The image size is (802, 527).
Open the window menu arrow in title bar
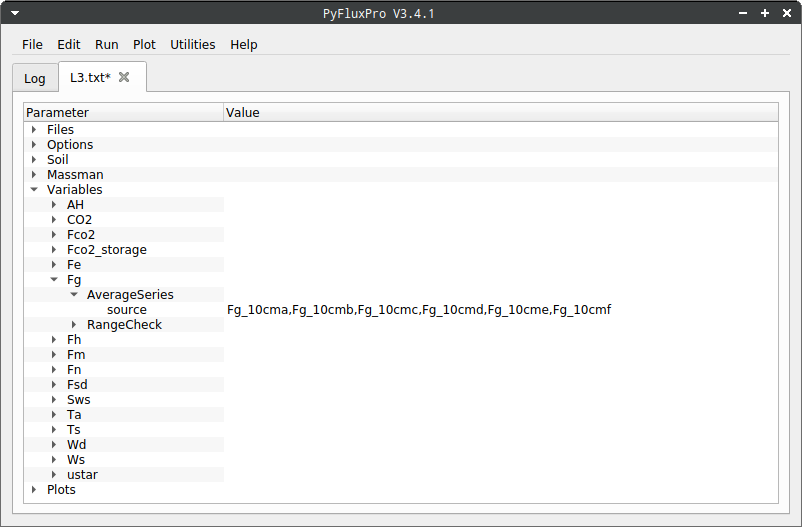coord(15,13)
